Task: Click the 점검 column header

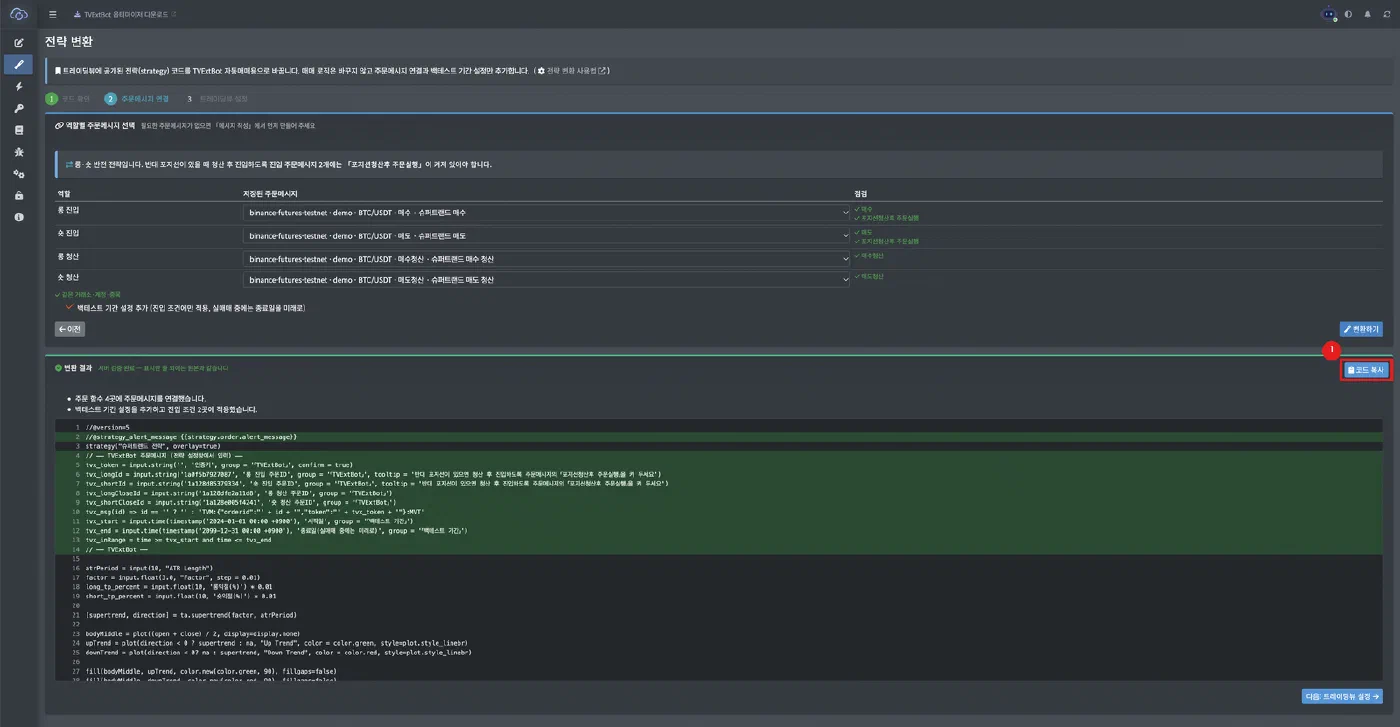Action: [x=861, y=193]
